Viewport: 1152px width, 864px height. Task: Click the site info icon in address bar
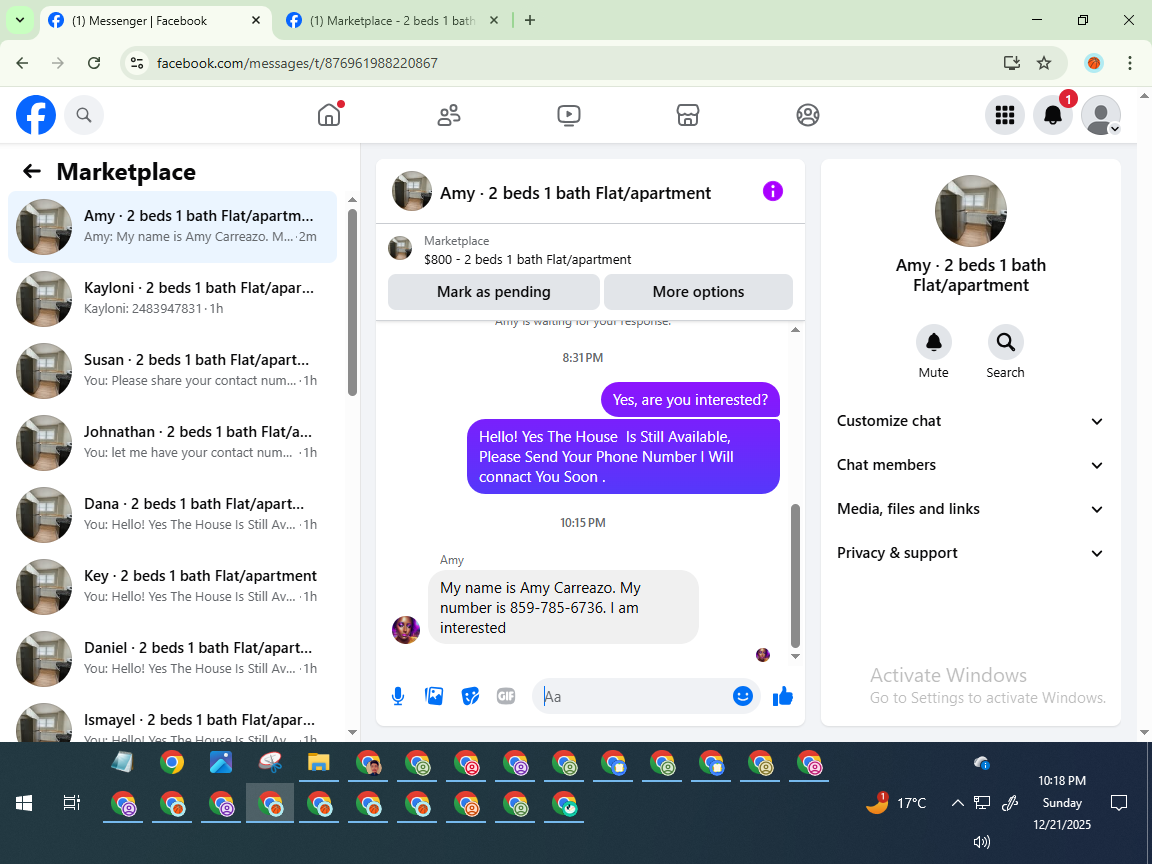[137, 63]
